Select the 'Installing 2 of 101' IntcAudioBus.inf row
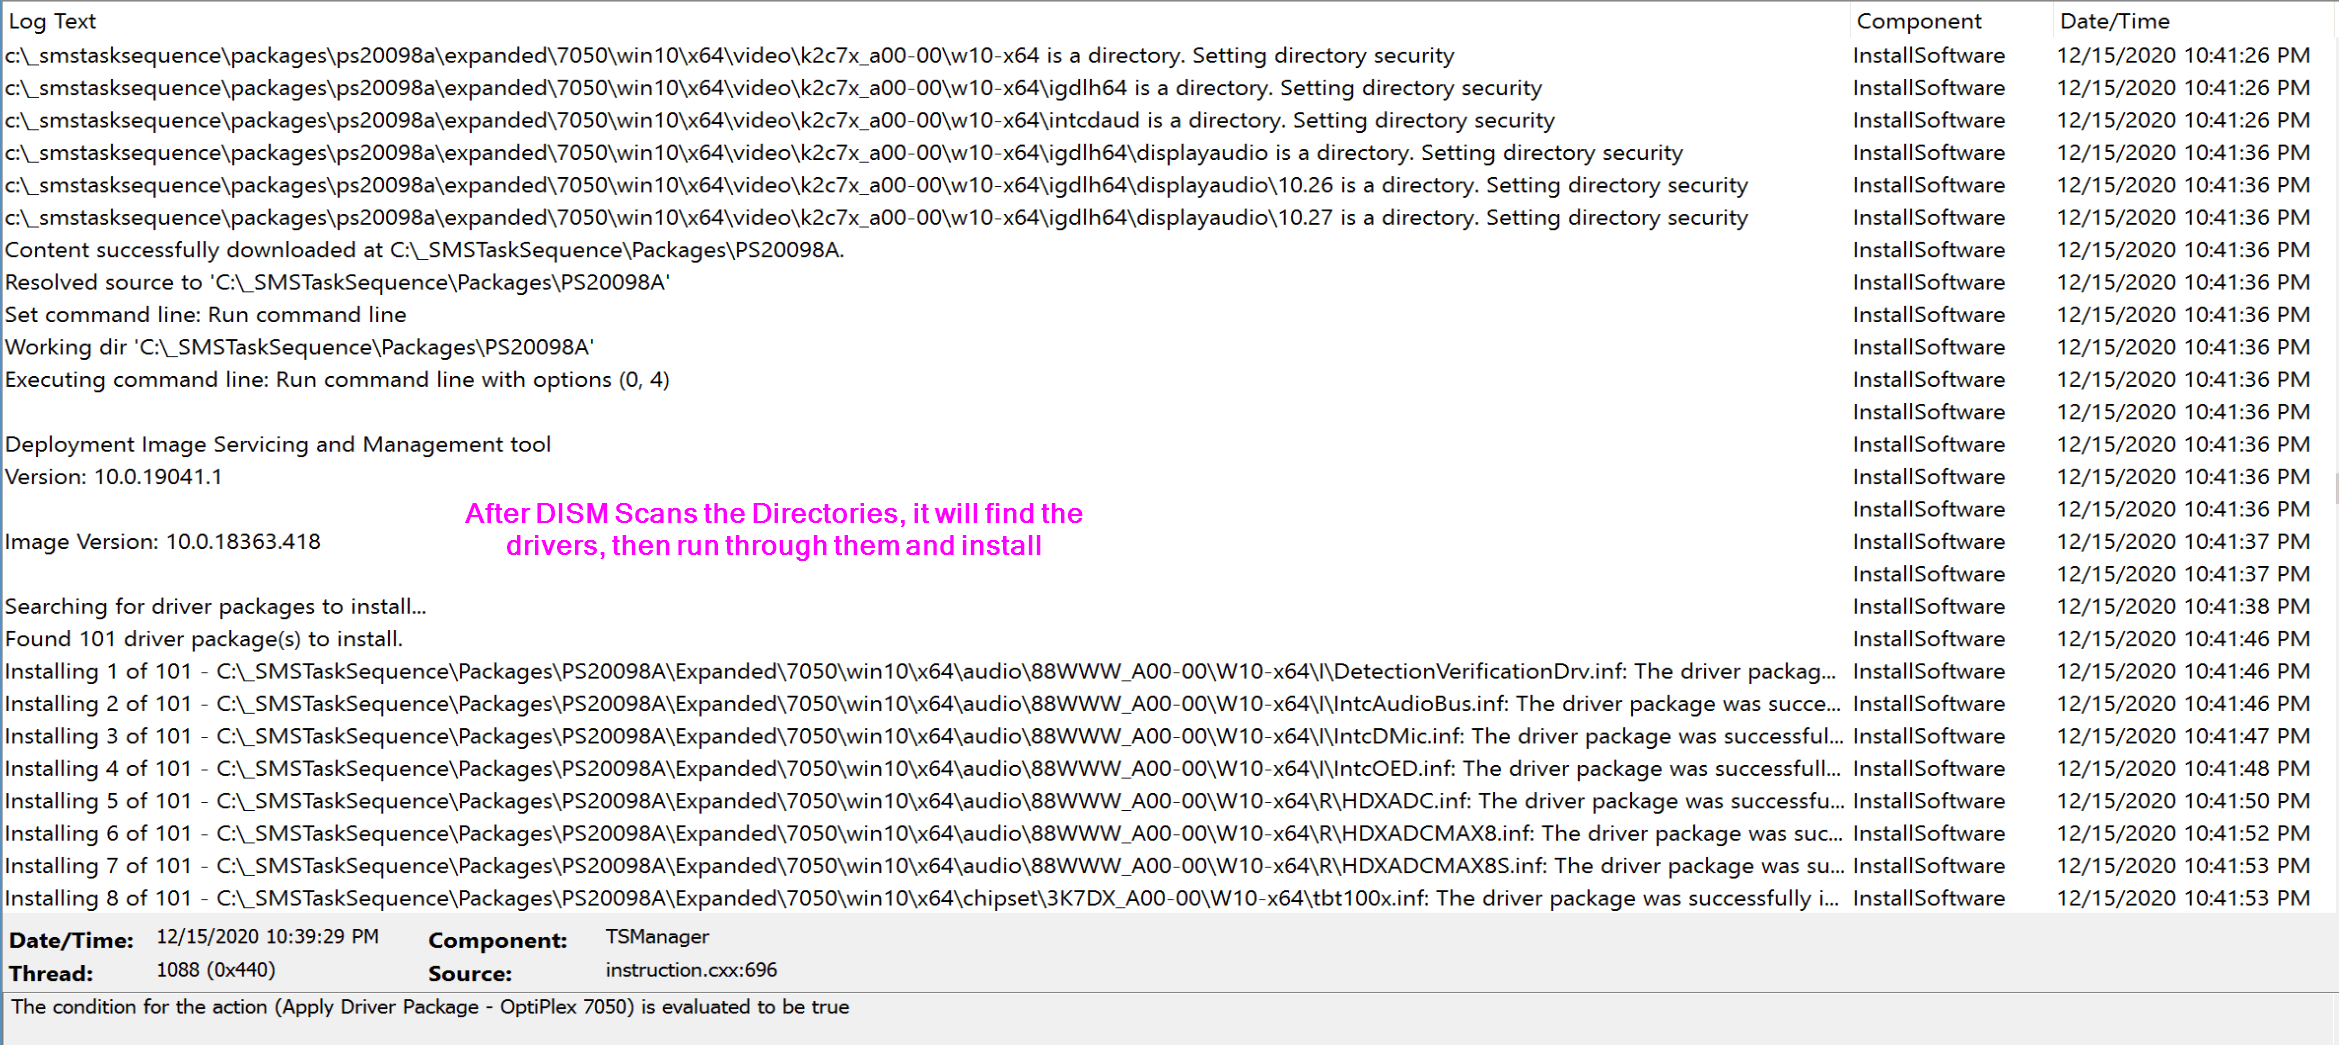2339x1045 pixels. 920,704
